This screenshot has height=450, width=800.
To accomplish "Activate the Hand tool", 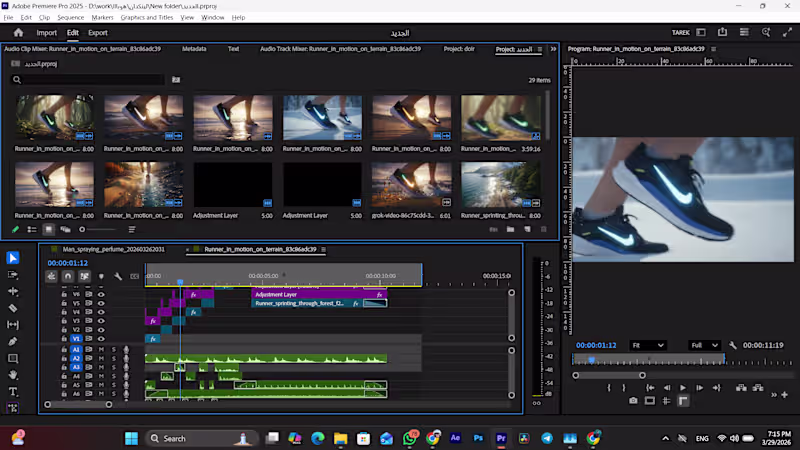I will pyautogui.click(x=13, y=375).
